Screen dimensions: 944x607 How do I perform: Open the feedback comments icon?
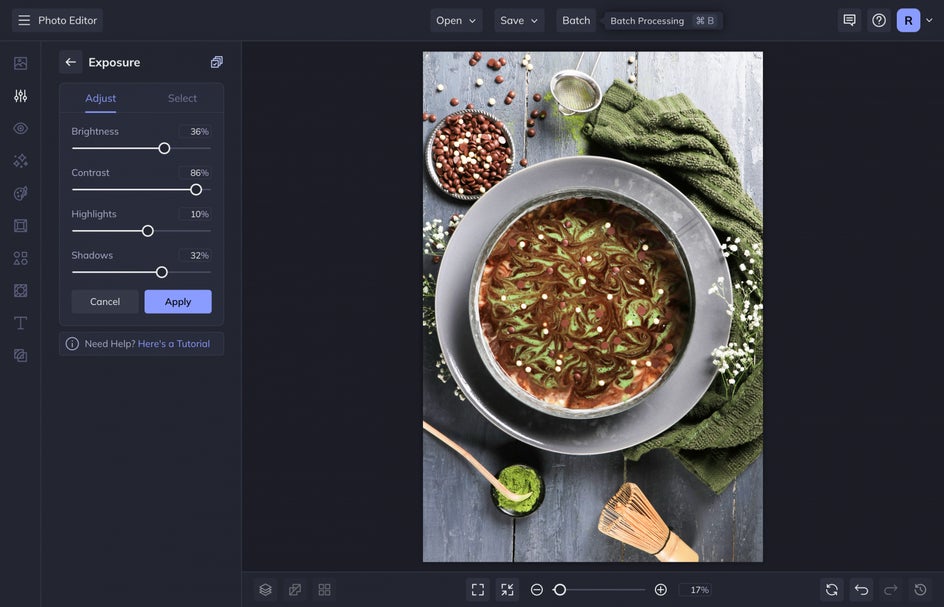(849, 20)
